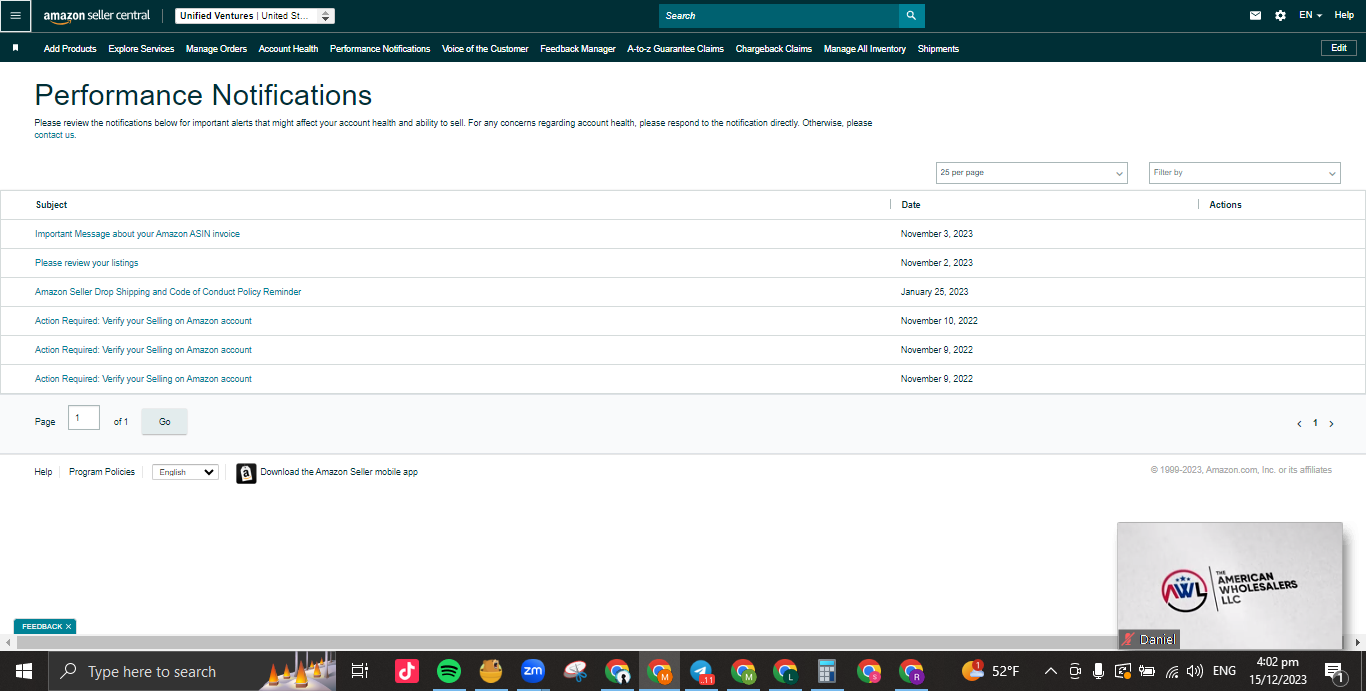Click the Go page button
The height and width of the screenshot is (691, 1366).
(164, 422)
